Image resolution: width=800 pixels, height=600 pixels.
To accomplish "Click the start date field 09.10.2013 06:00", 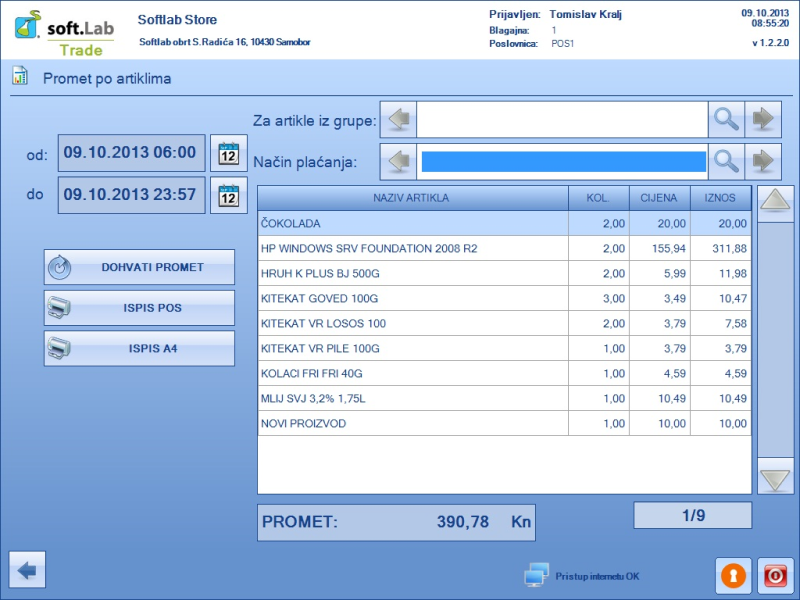I will pyautogui.click(x=131, y=153).
